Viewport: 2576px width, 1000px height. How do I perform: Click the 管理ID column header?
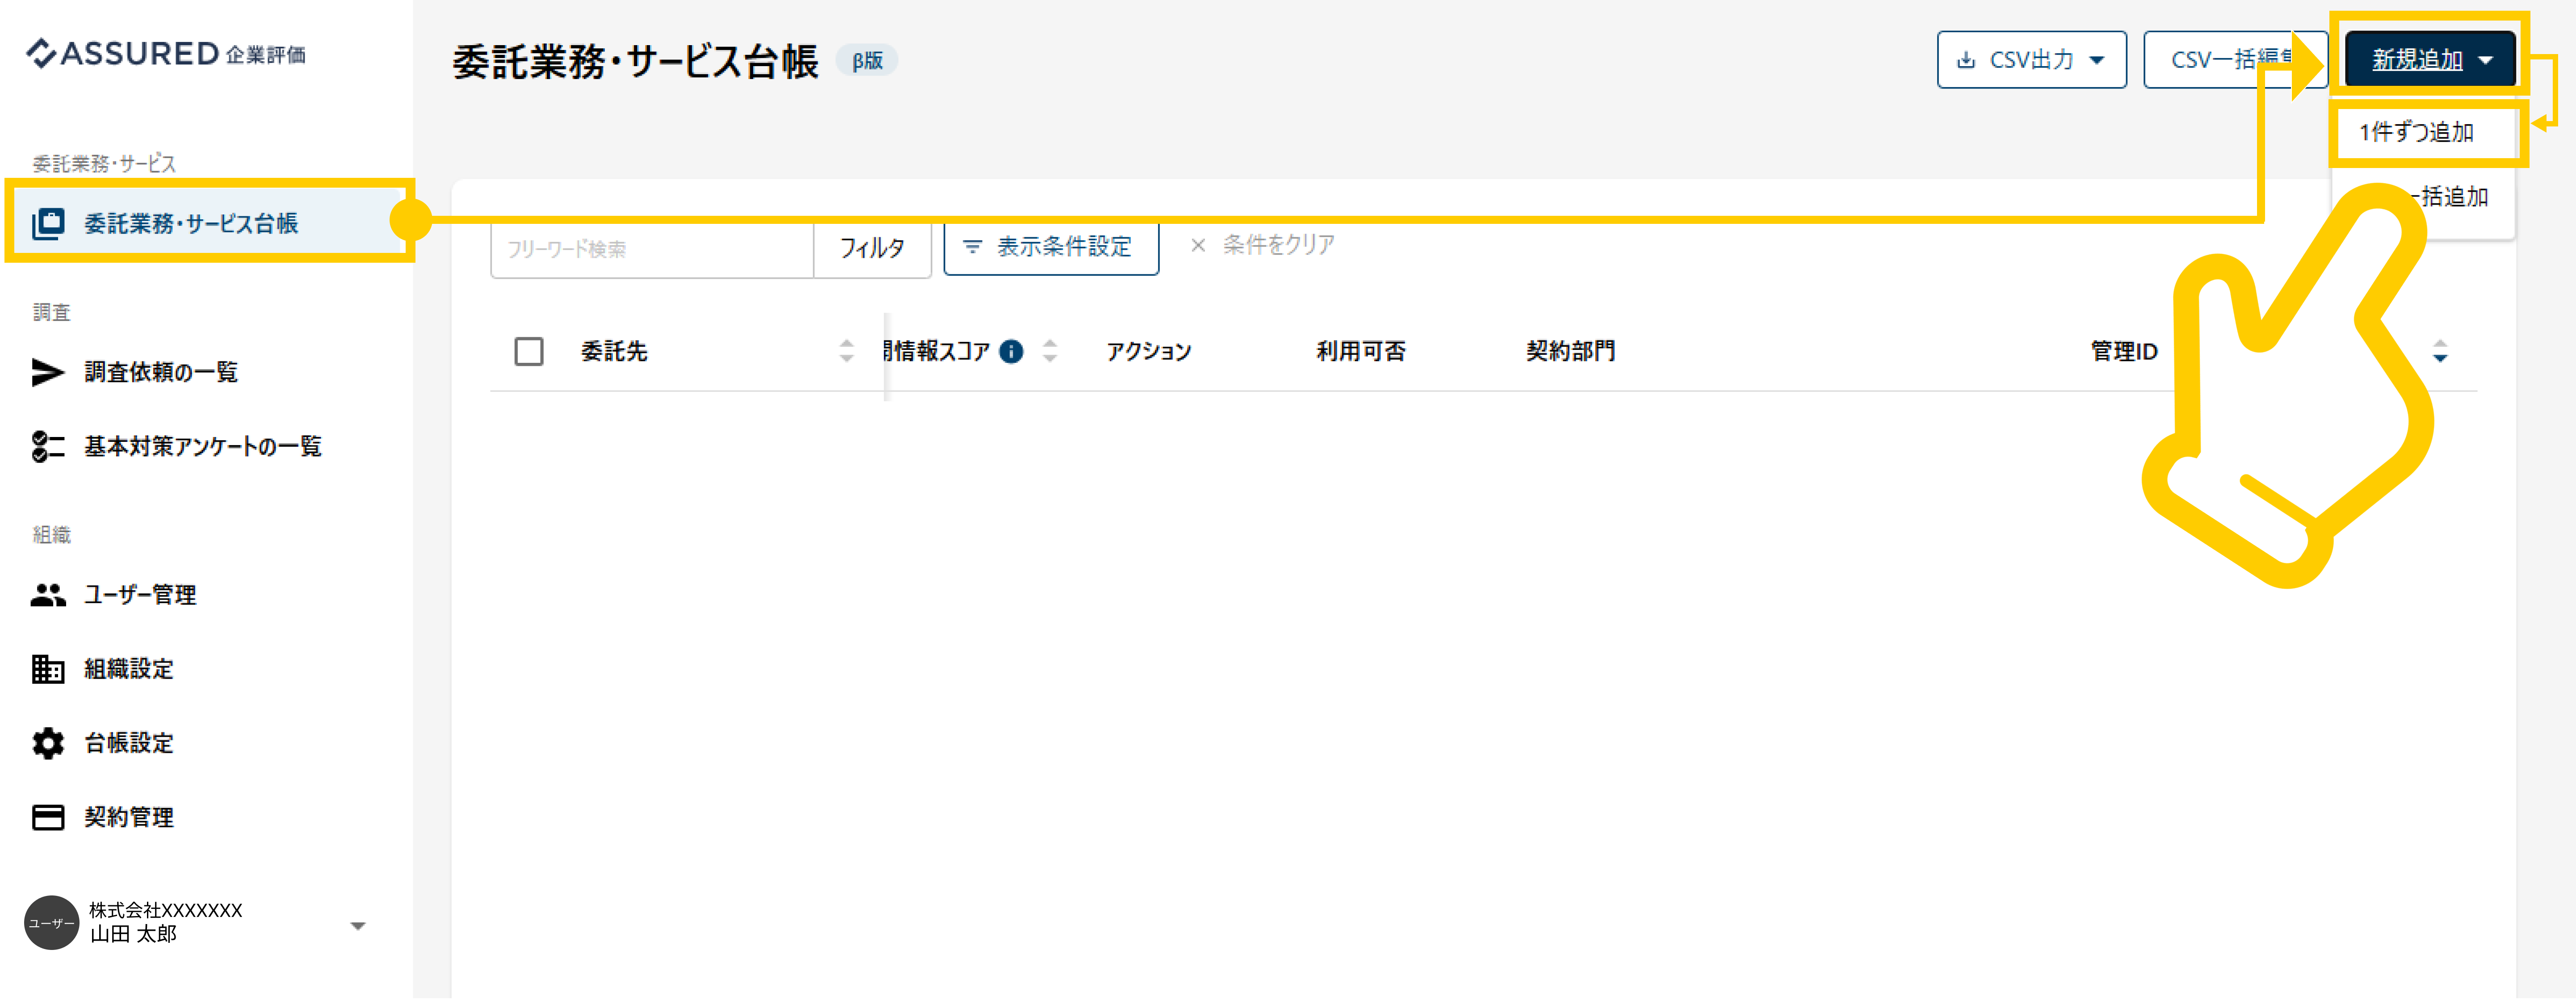pyautogui.click(x=2124, y=351)
